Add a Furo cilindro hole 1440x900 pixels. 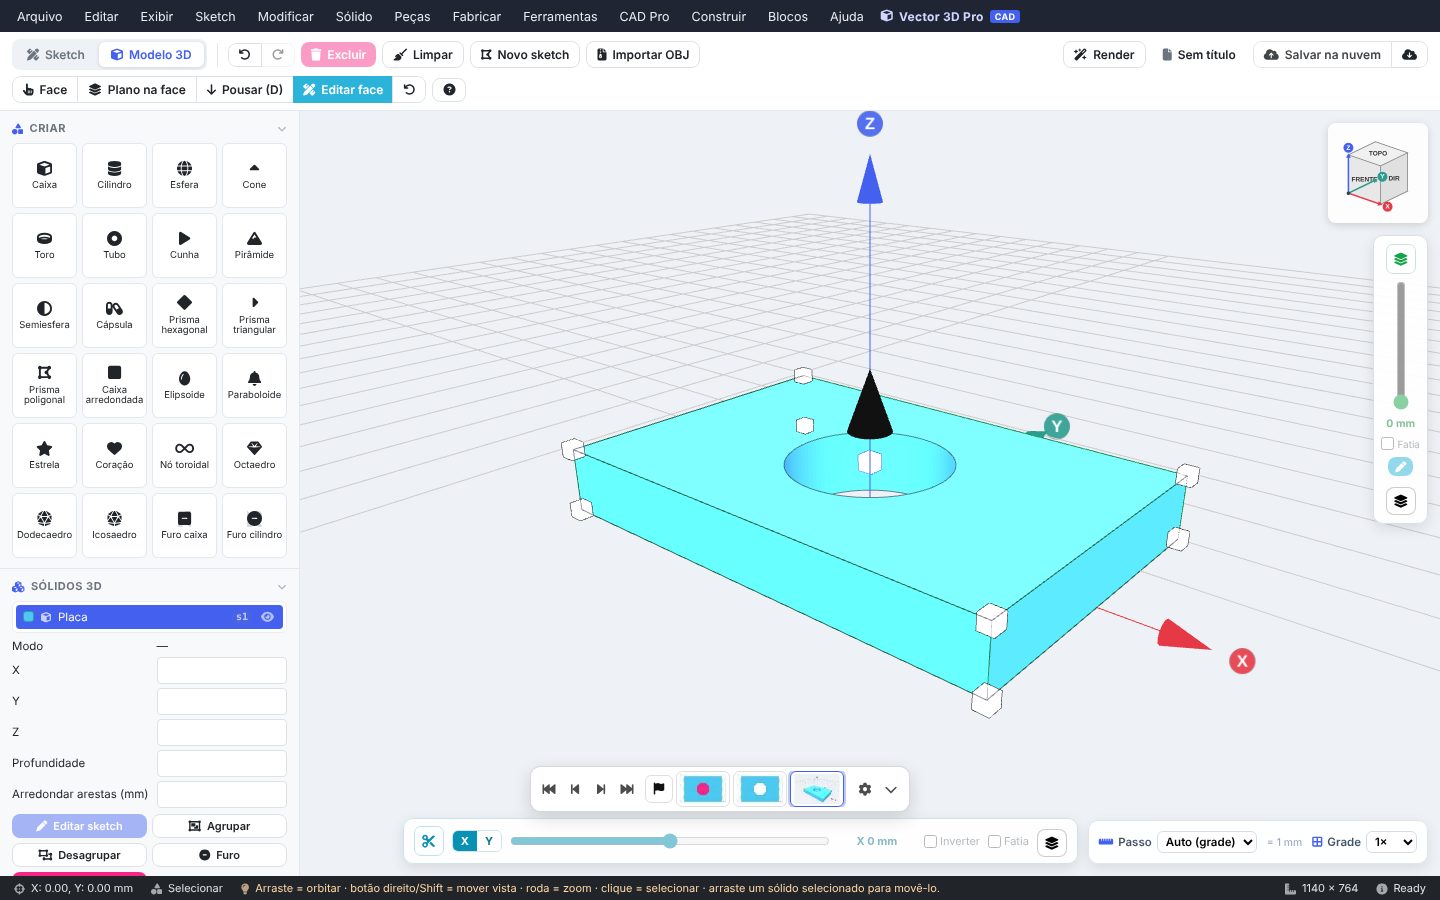coord(254,526)
